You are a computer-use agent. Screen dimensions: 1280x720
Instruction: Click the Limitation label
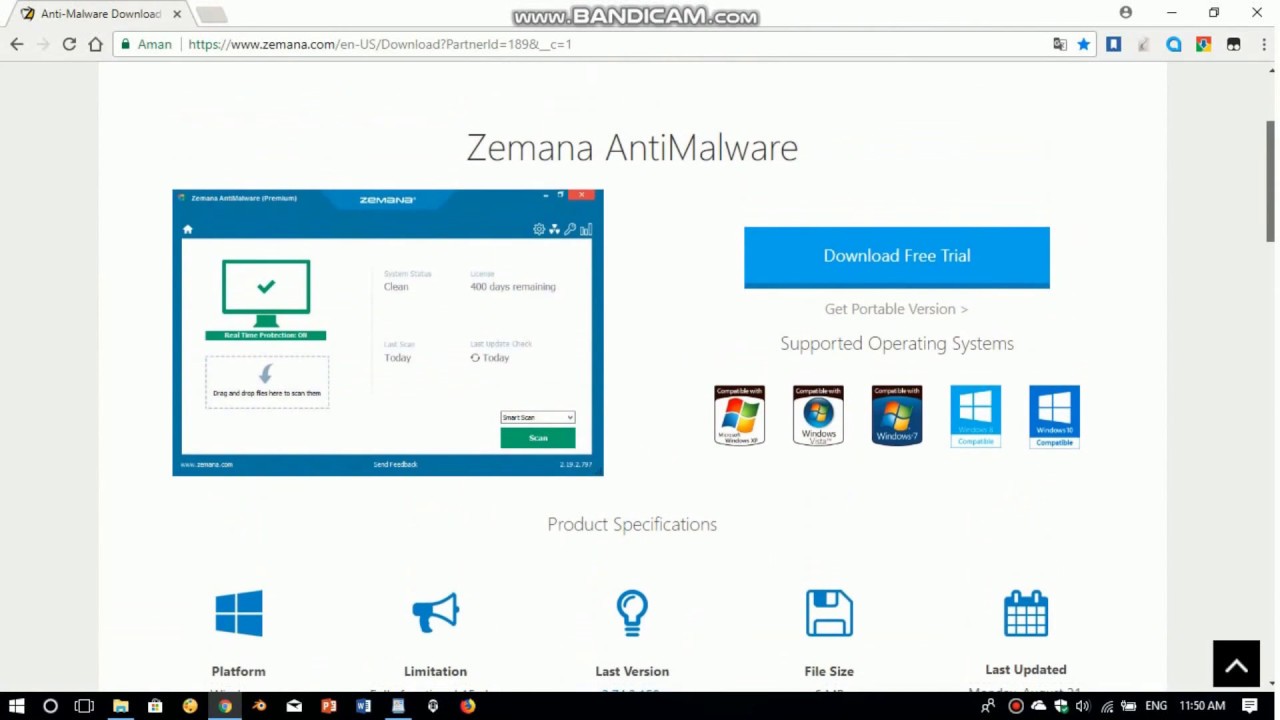coord(435,671)
